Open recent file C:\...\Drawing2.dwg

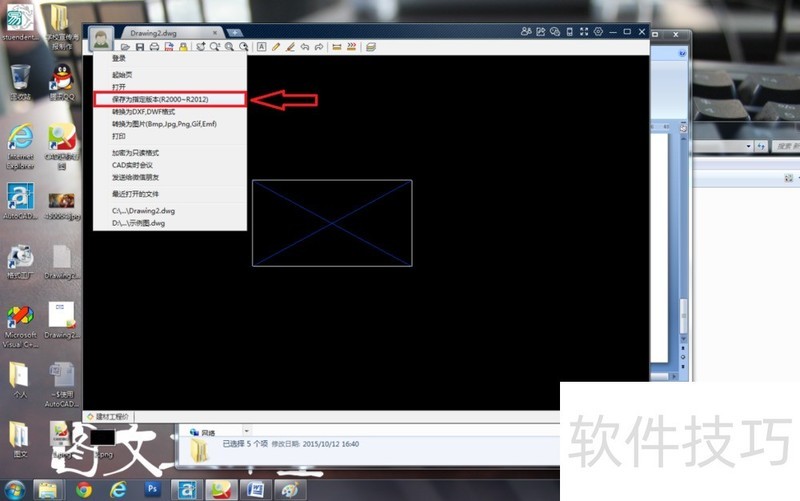point(143,211)
